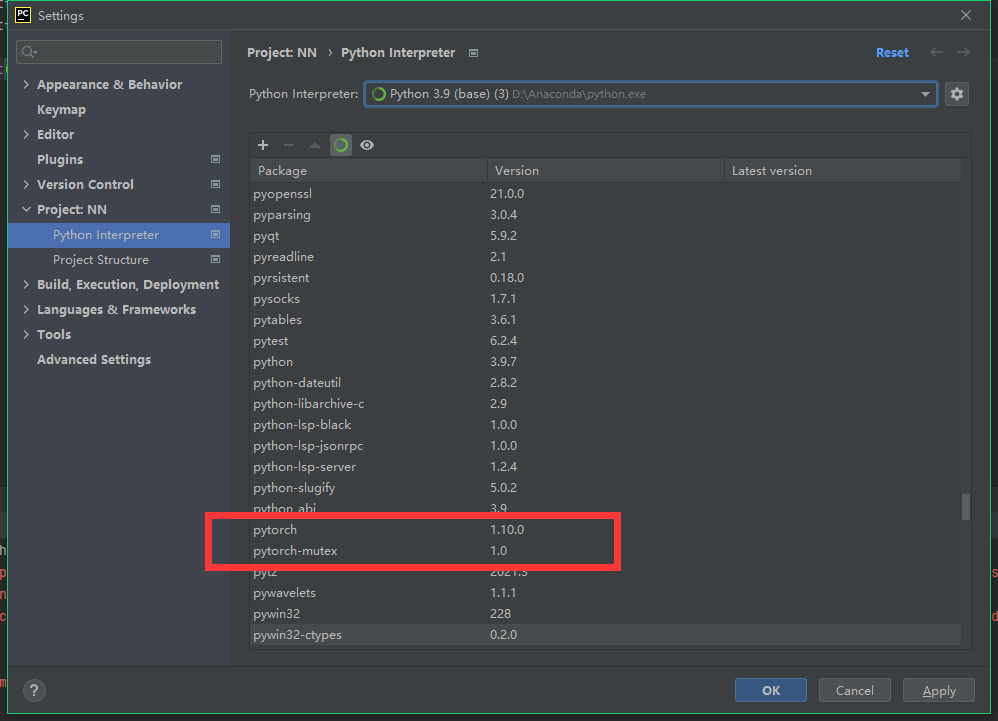Click the Uninstall package minus icon
This screenshot has height=721, width=998.
288,145
